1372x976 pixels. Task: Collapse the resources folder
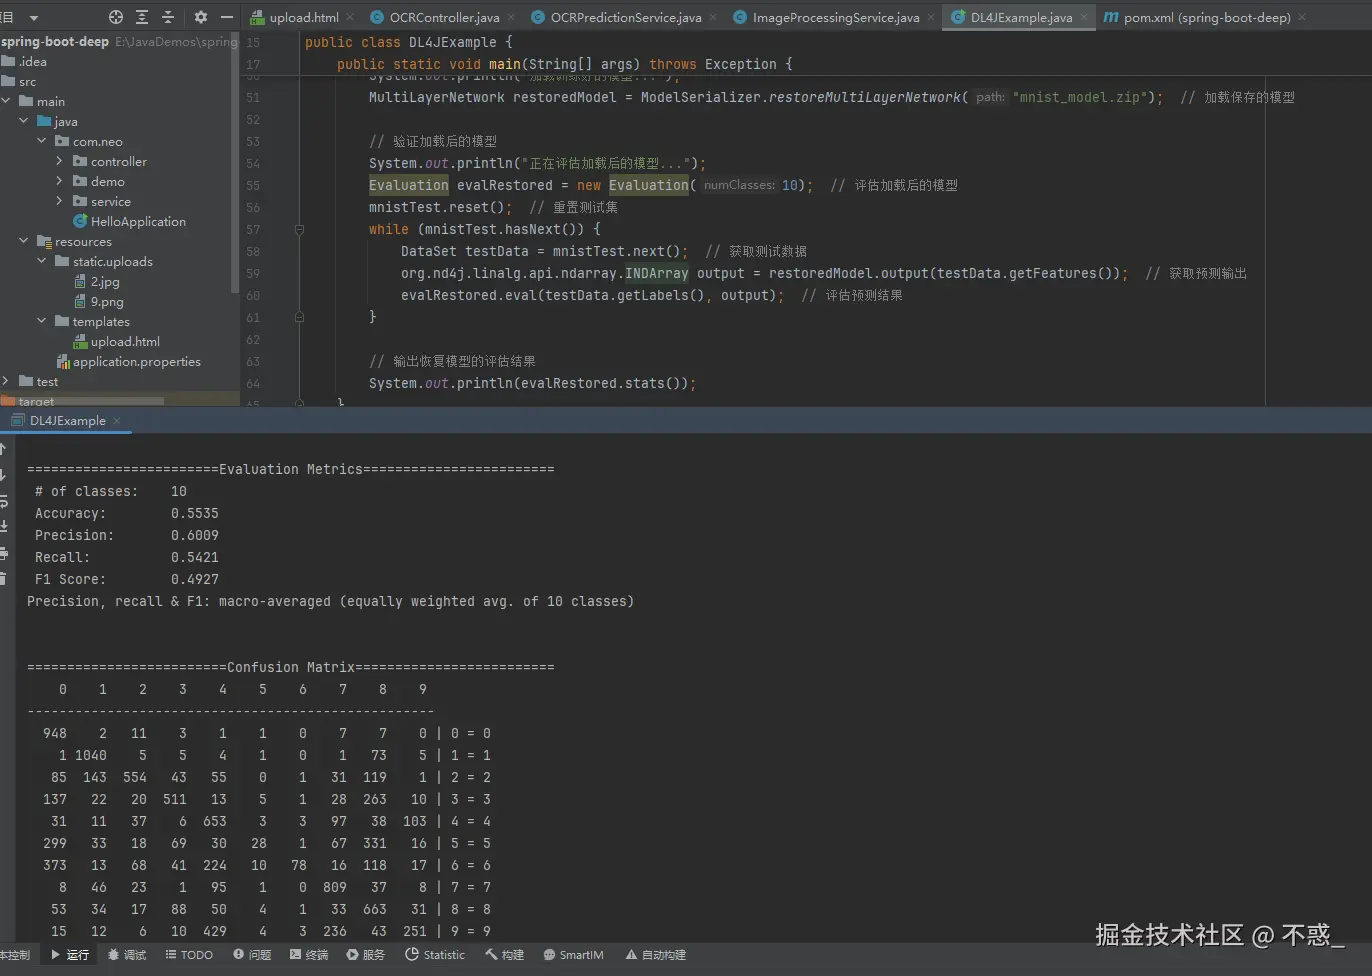23,241
